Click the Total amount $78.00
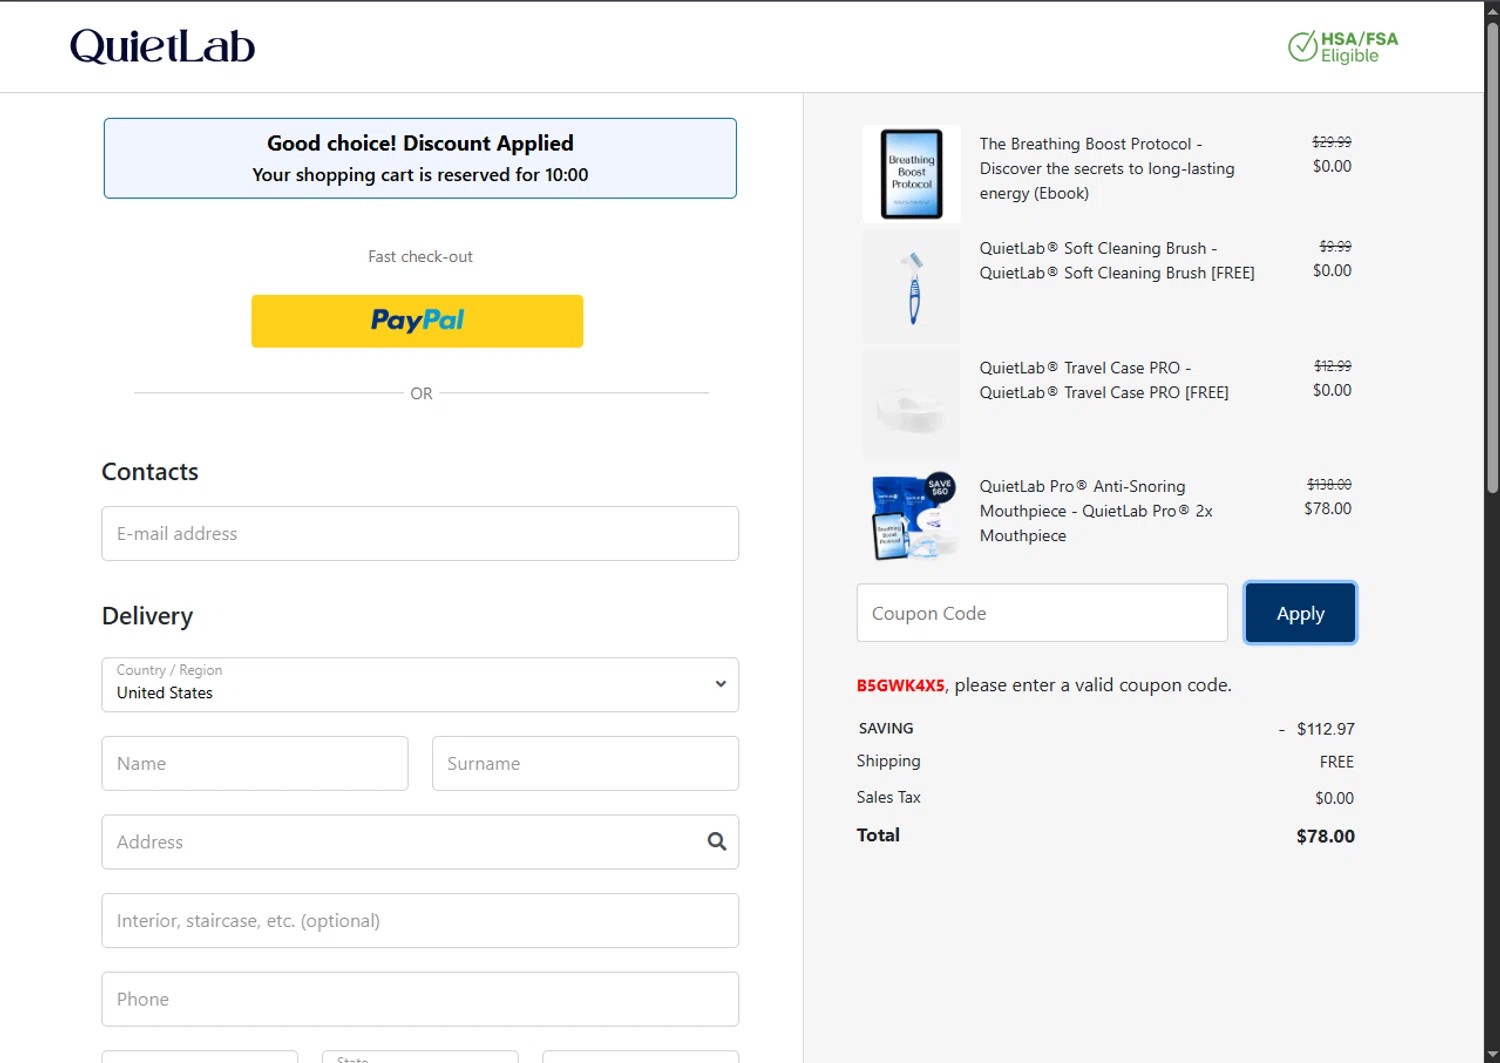This screenshot has width=1500, height=1063. (1325, 836)
